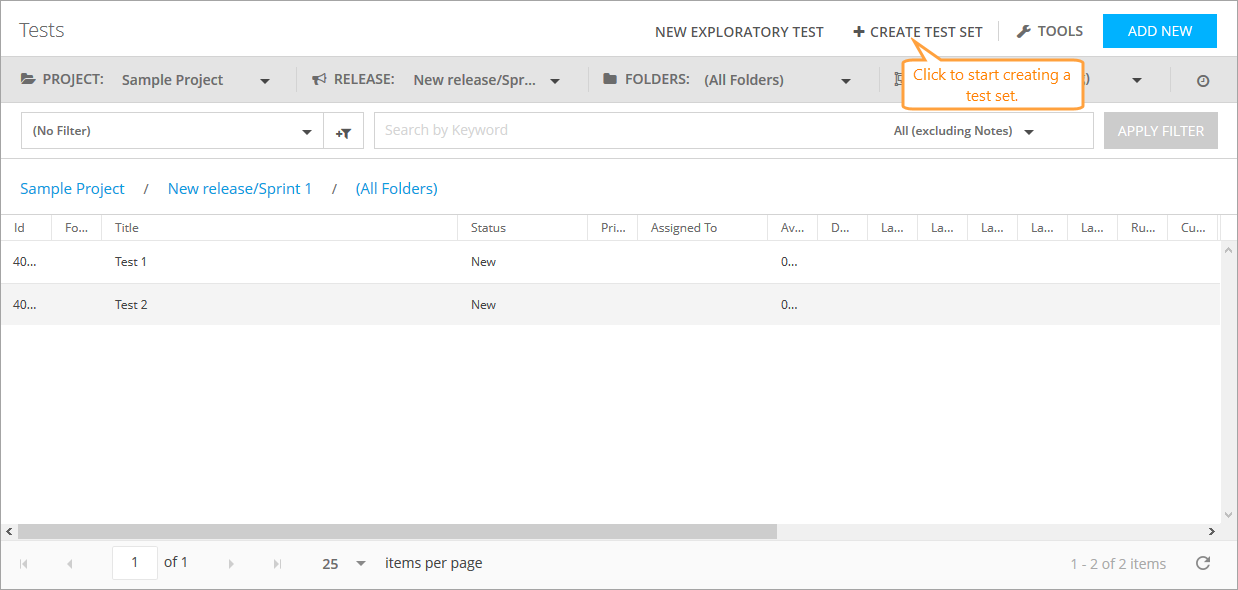Screen dimensions: 1238x590
Task: Refresh the grid with reload icon
Action: [x=1203, y=564]
